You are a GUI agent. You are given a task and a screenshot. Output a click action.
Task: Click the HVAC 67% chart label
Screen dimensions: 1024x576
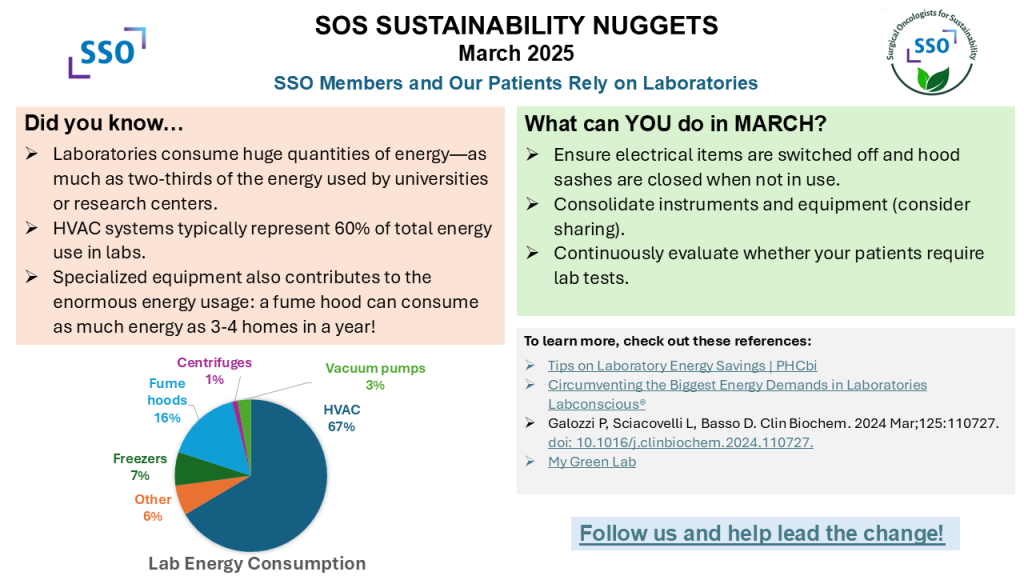click(341, 418)
